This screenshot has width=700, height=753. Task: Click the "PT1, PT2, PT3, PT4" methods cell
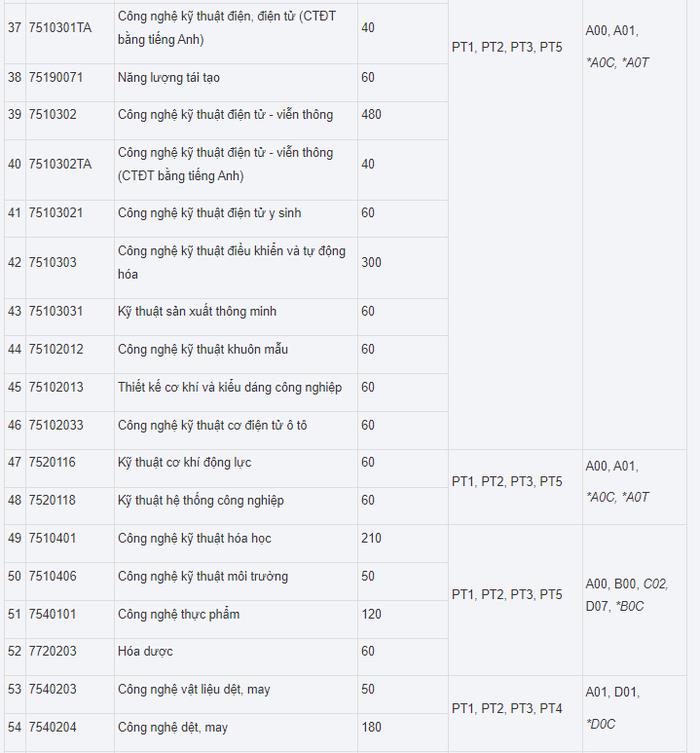pos(507,708)
